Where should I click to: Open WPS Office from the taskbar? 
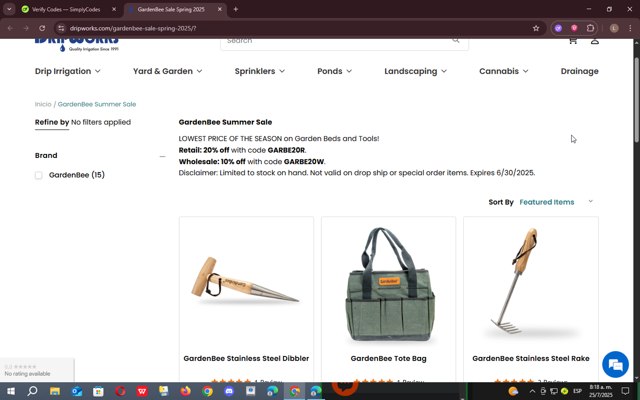142,391
